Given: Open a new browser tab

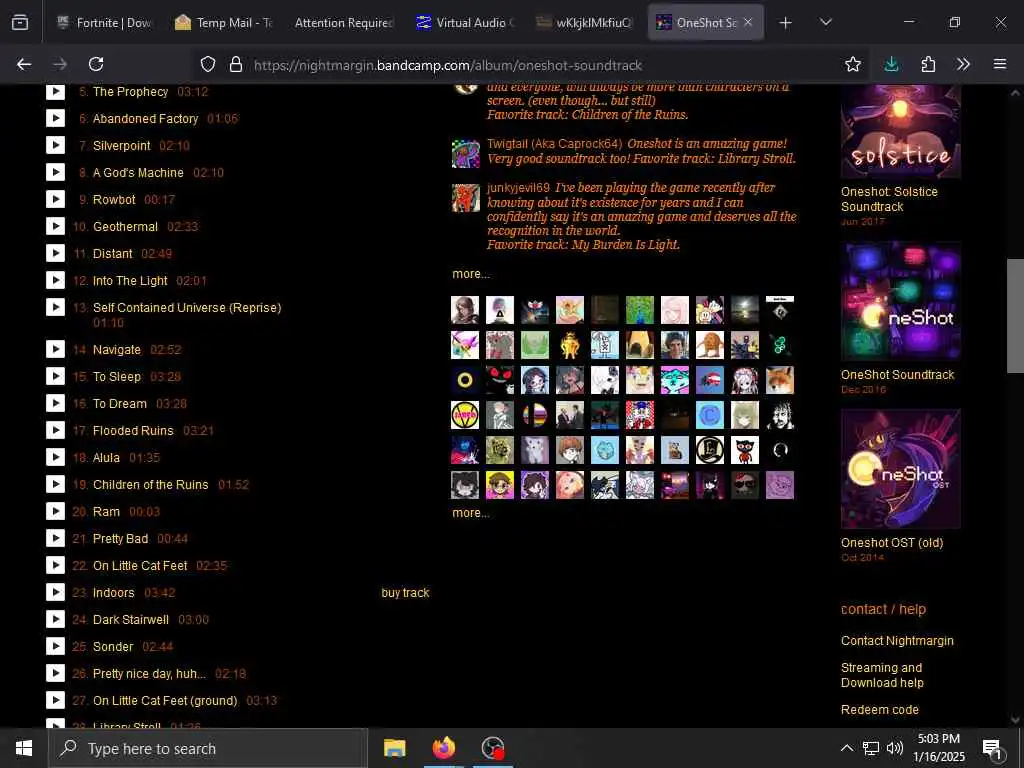Looking at the screenshot, I should pos(786,22).
